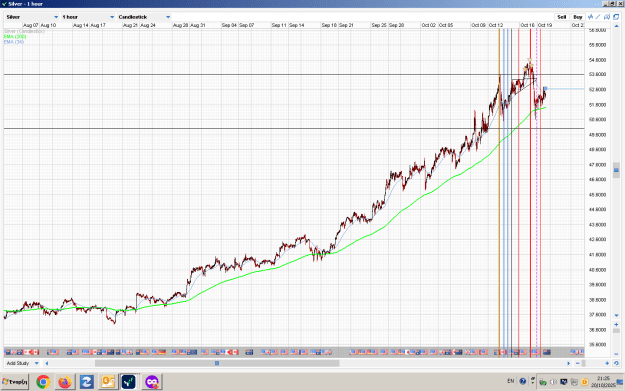Click the monitor display tray icon
The height and width of the screenshot is (391, 625).
pyautogui.click(x=564, y=382)
